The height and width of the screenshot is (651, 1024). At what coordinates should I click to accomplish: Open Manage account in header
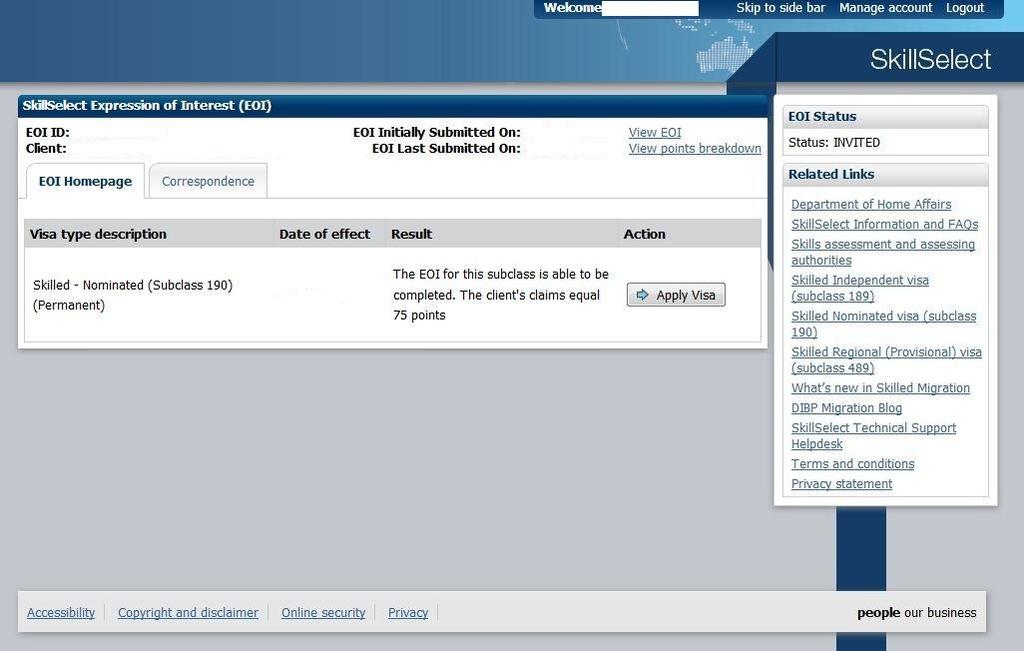(x=885, y=8)
